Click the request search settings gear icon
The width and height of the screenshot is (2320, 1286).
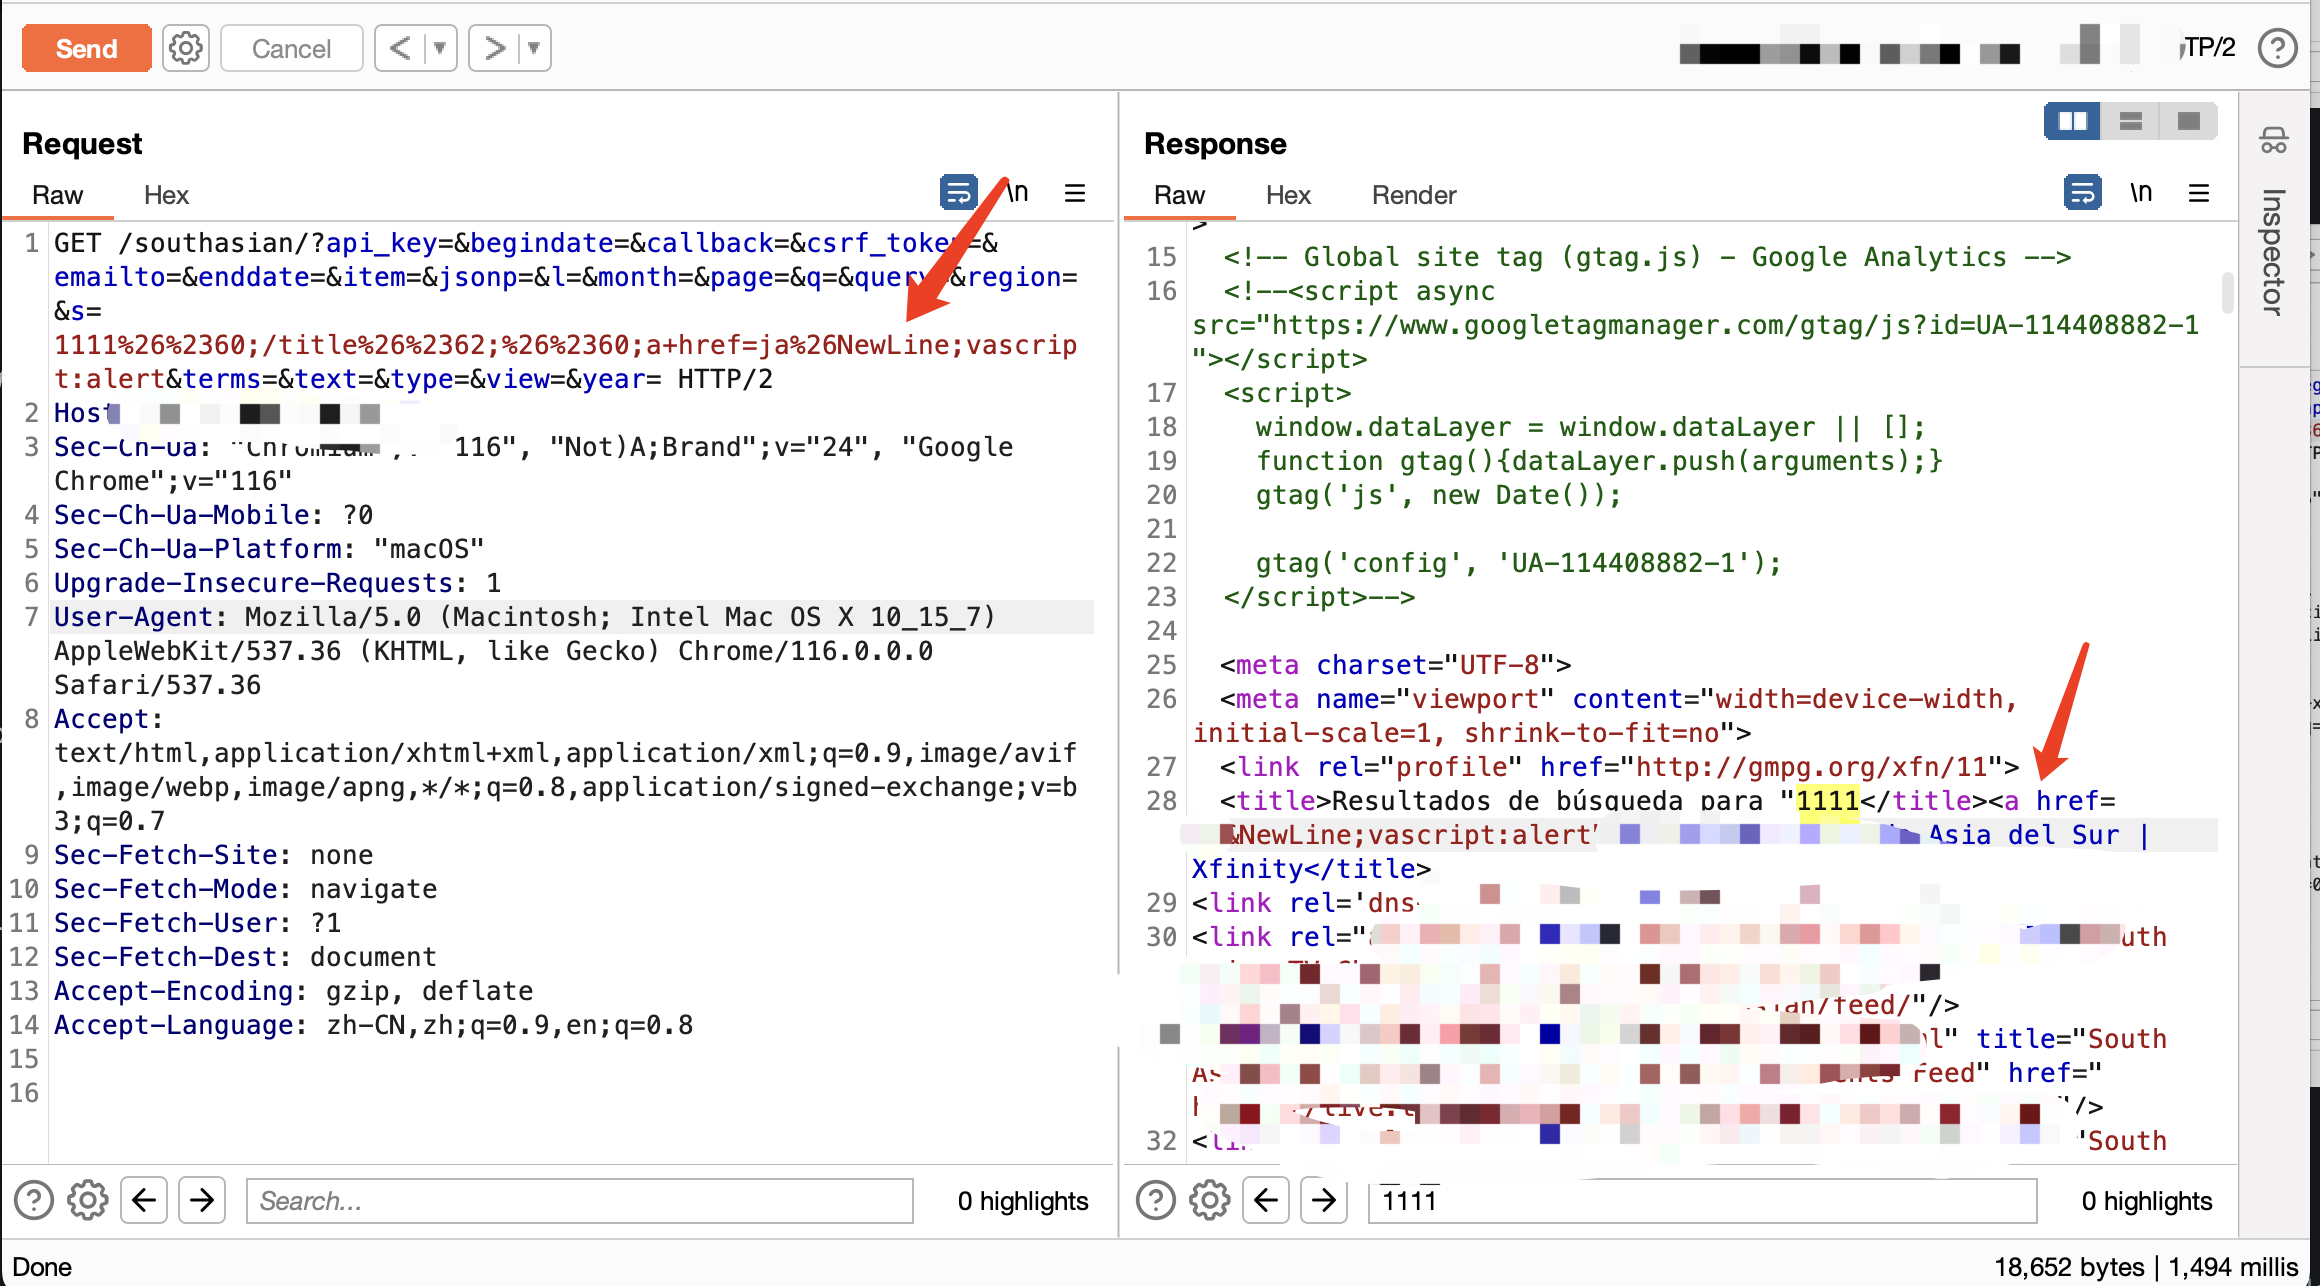pyautogui.click(x=88, y=1200)
